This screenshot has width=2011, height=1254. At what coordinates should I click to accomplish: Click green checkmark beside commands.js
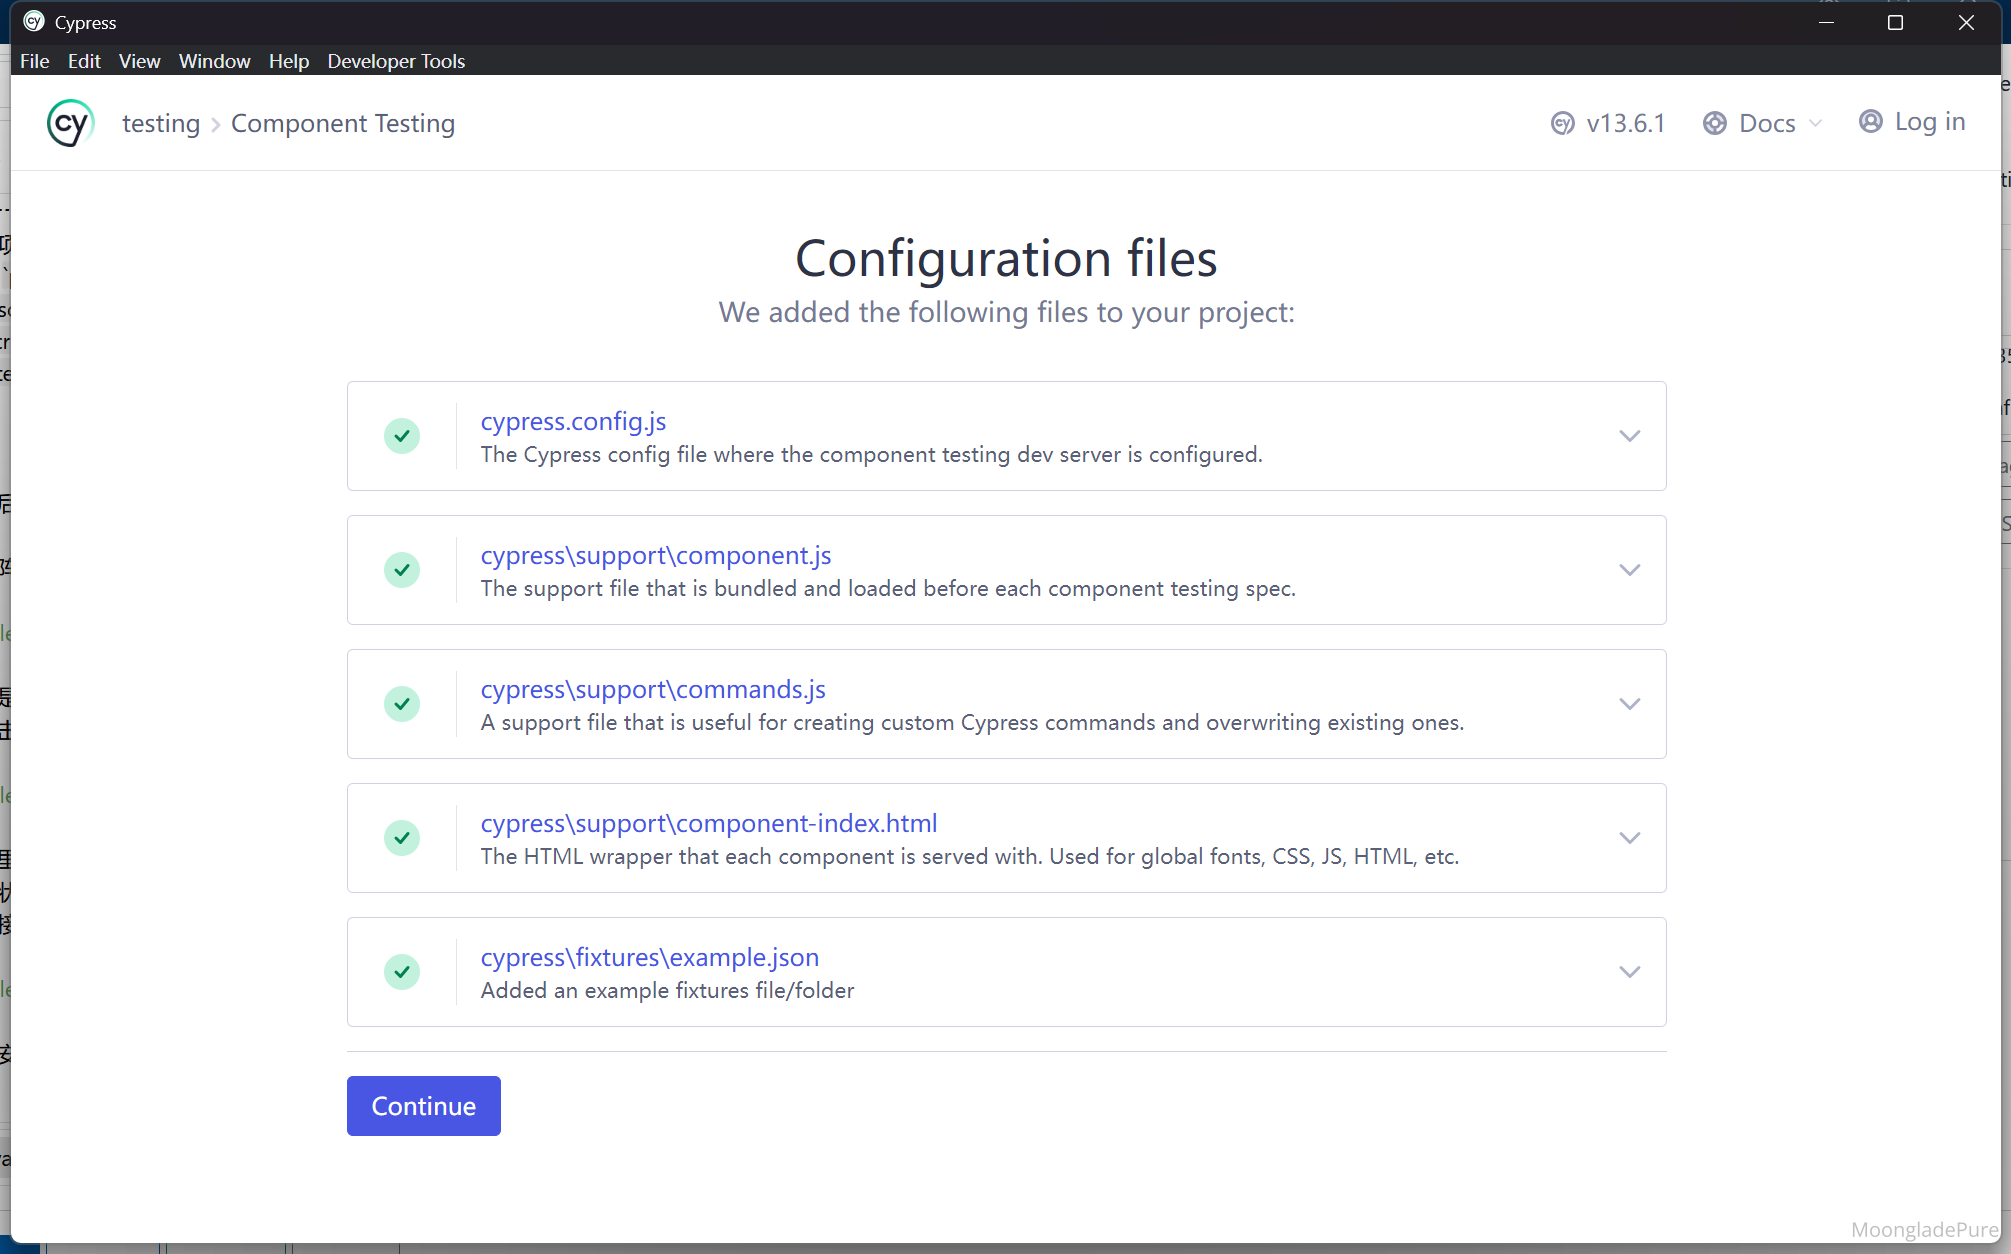[x=402, y=704]
